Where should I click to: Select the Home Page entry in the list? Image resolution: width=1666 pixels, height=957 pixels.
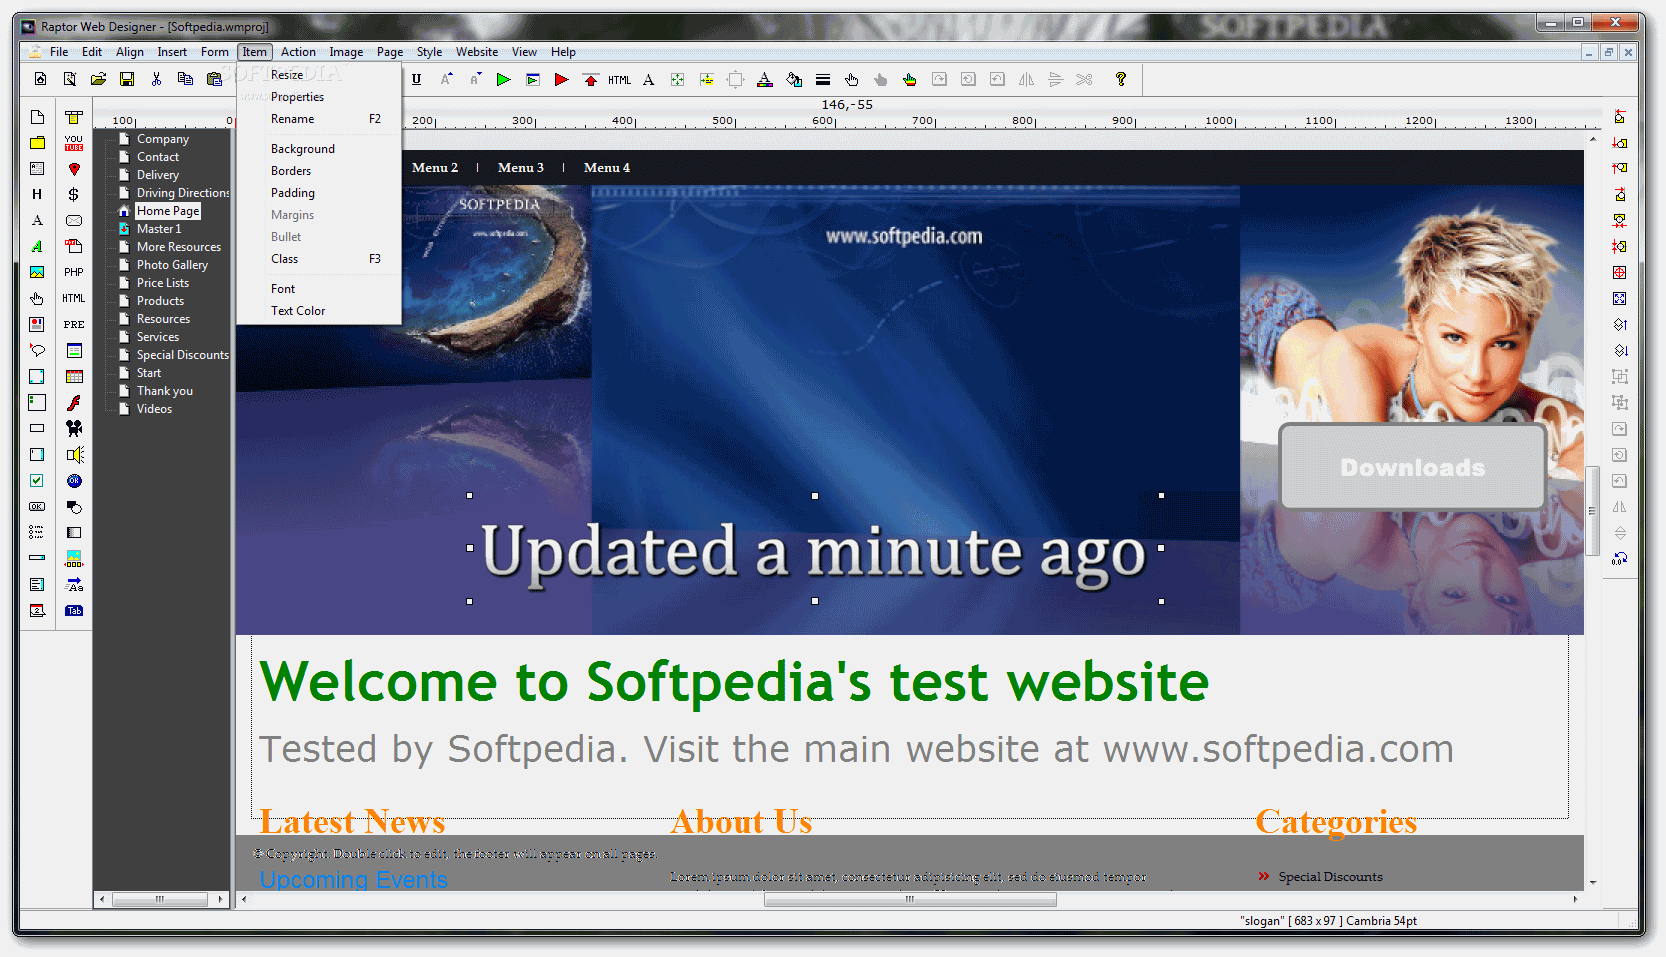coord(168,211)
